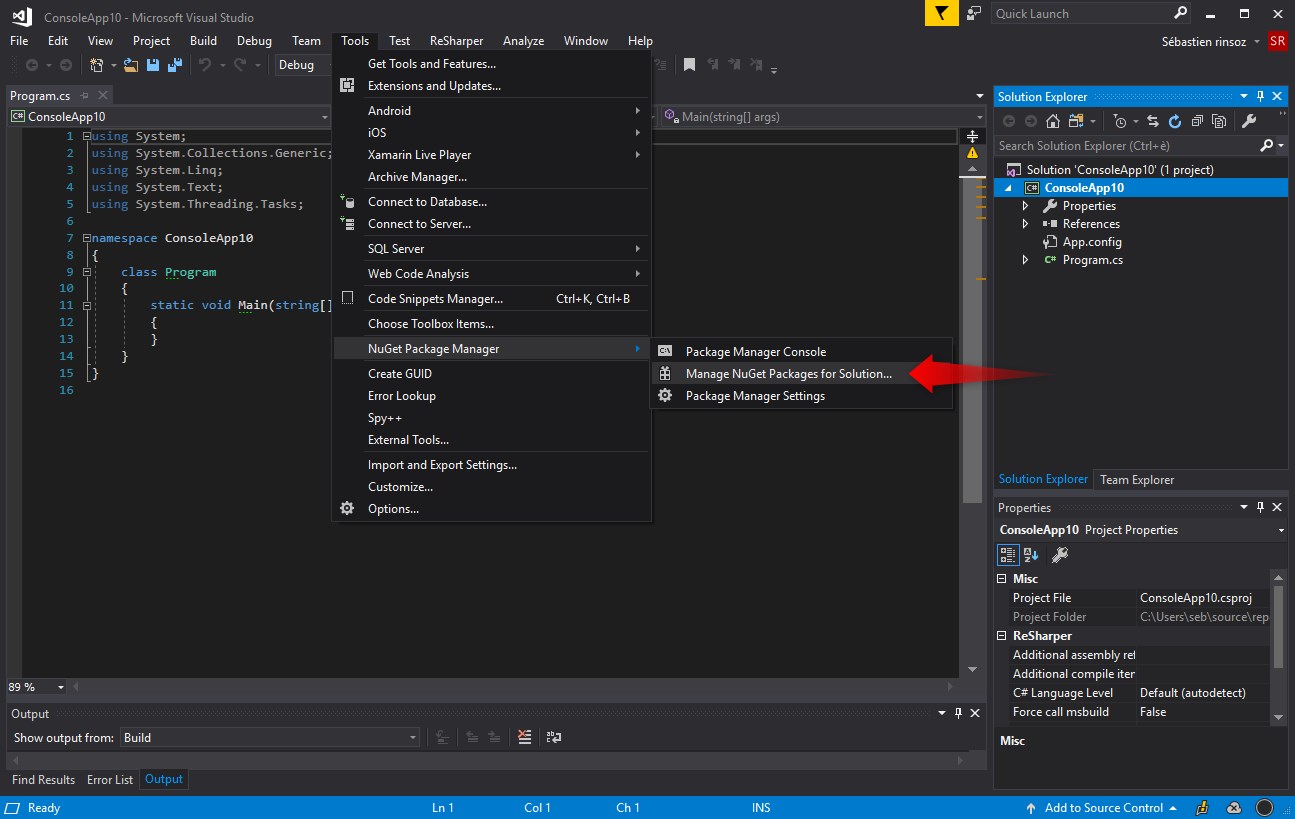1295x819 pixels.
Task: Toggle Alphabetical sort in Properties panel
Action: coord(1031,554)
